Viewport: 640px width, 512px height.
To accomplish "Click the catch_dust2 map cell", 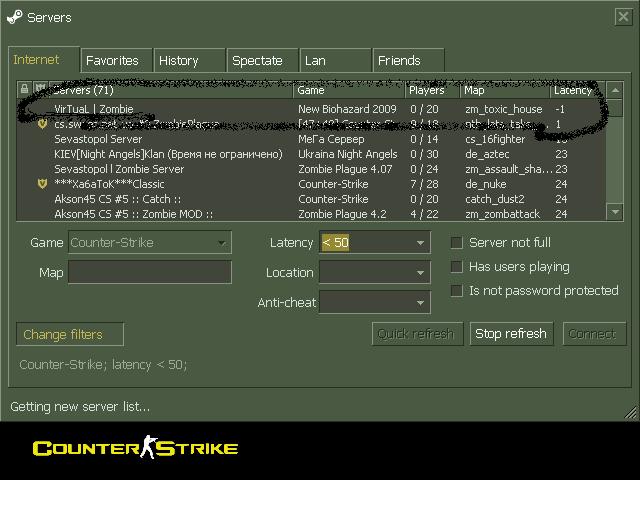I will click(495, 199).
